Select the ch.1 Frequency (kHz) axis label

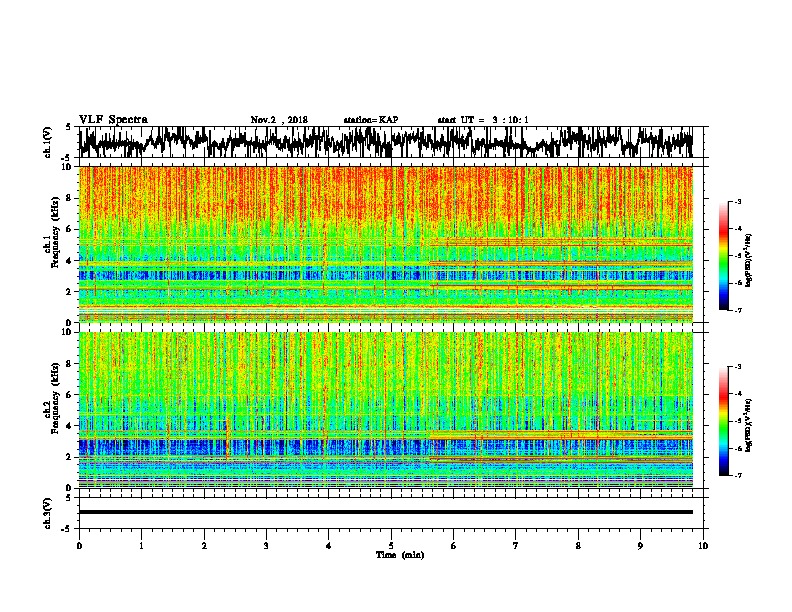[53, 233]
